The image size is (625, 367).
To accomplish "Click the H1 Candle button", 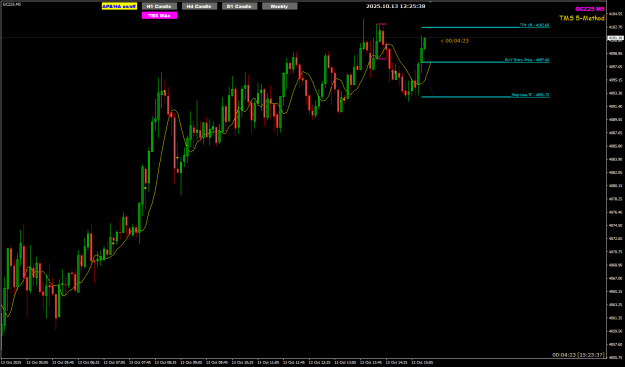I will click(x=159, y=6).
